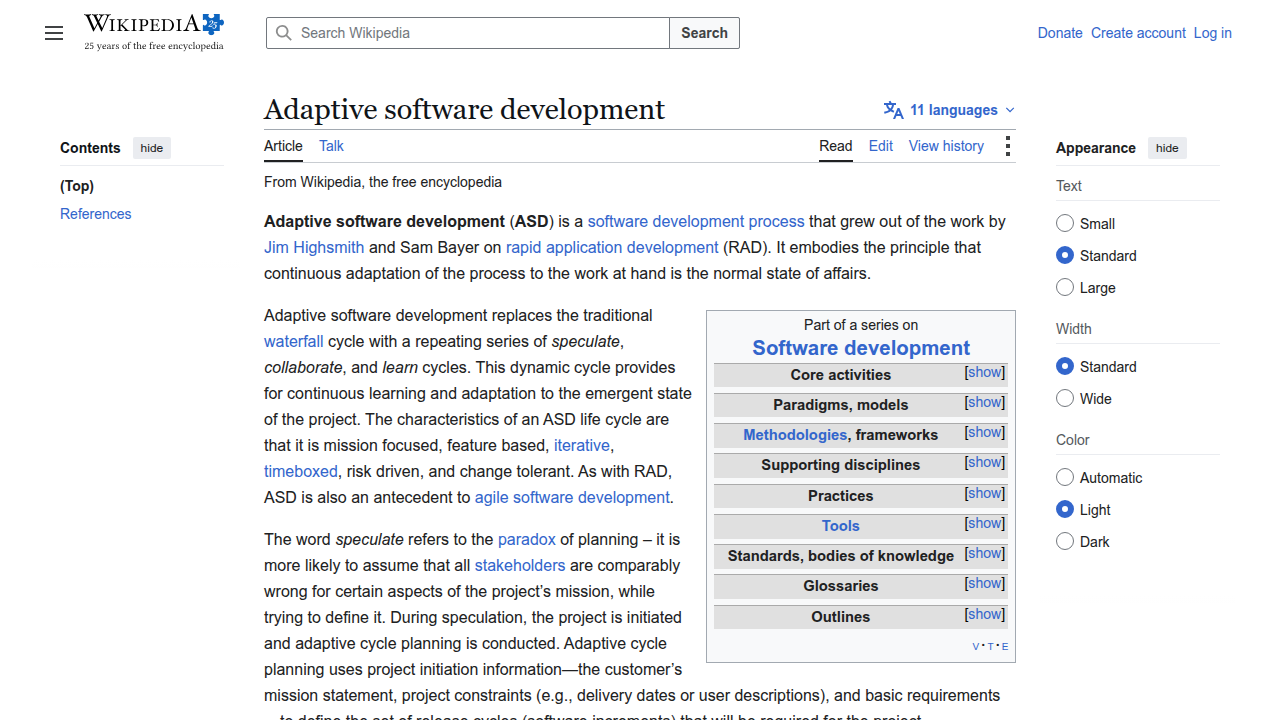
Task: Open the Edit tab
Action: pyautogui.click(x=881, y=146)
